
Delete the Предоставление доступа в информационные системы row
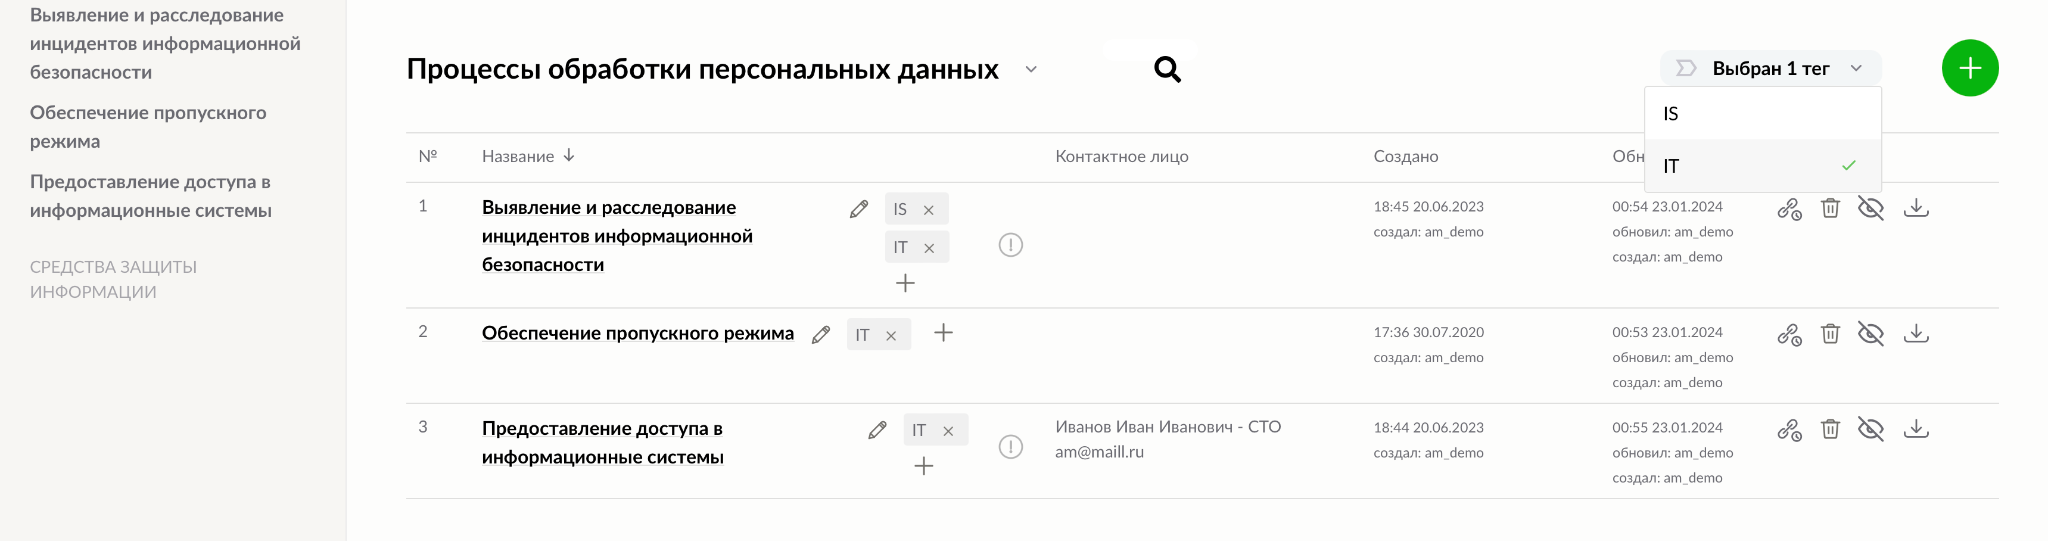coord(1830,429)
